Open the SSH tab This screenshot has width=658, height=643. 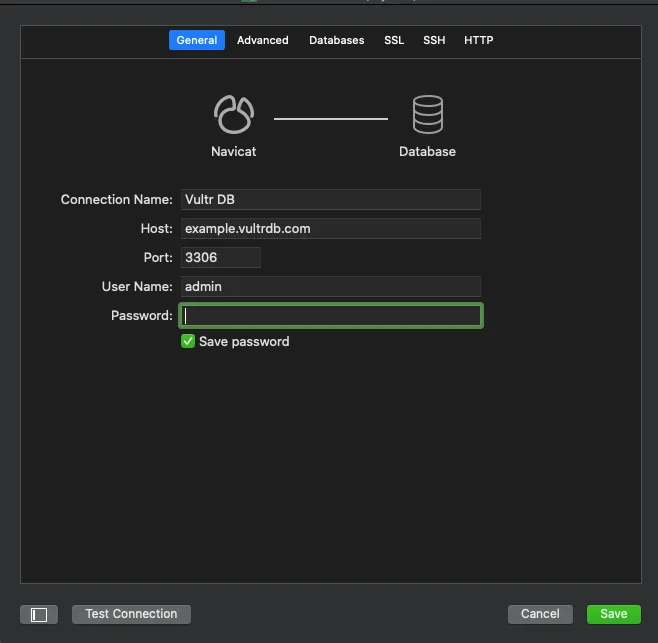coord(434,40)
